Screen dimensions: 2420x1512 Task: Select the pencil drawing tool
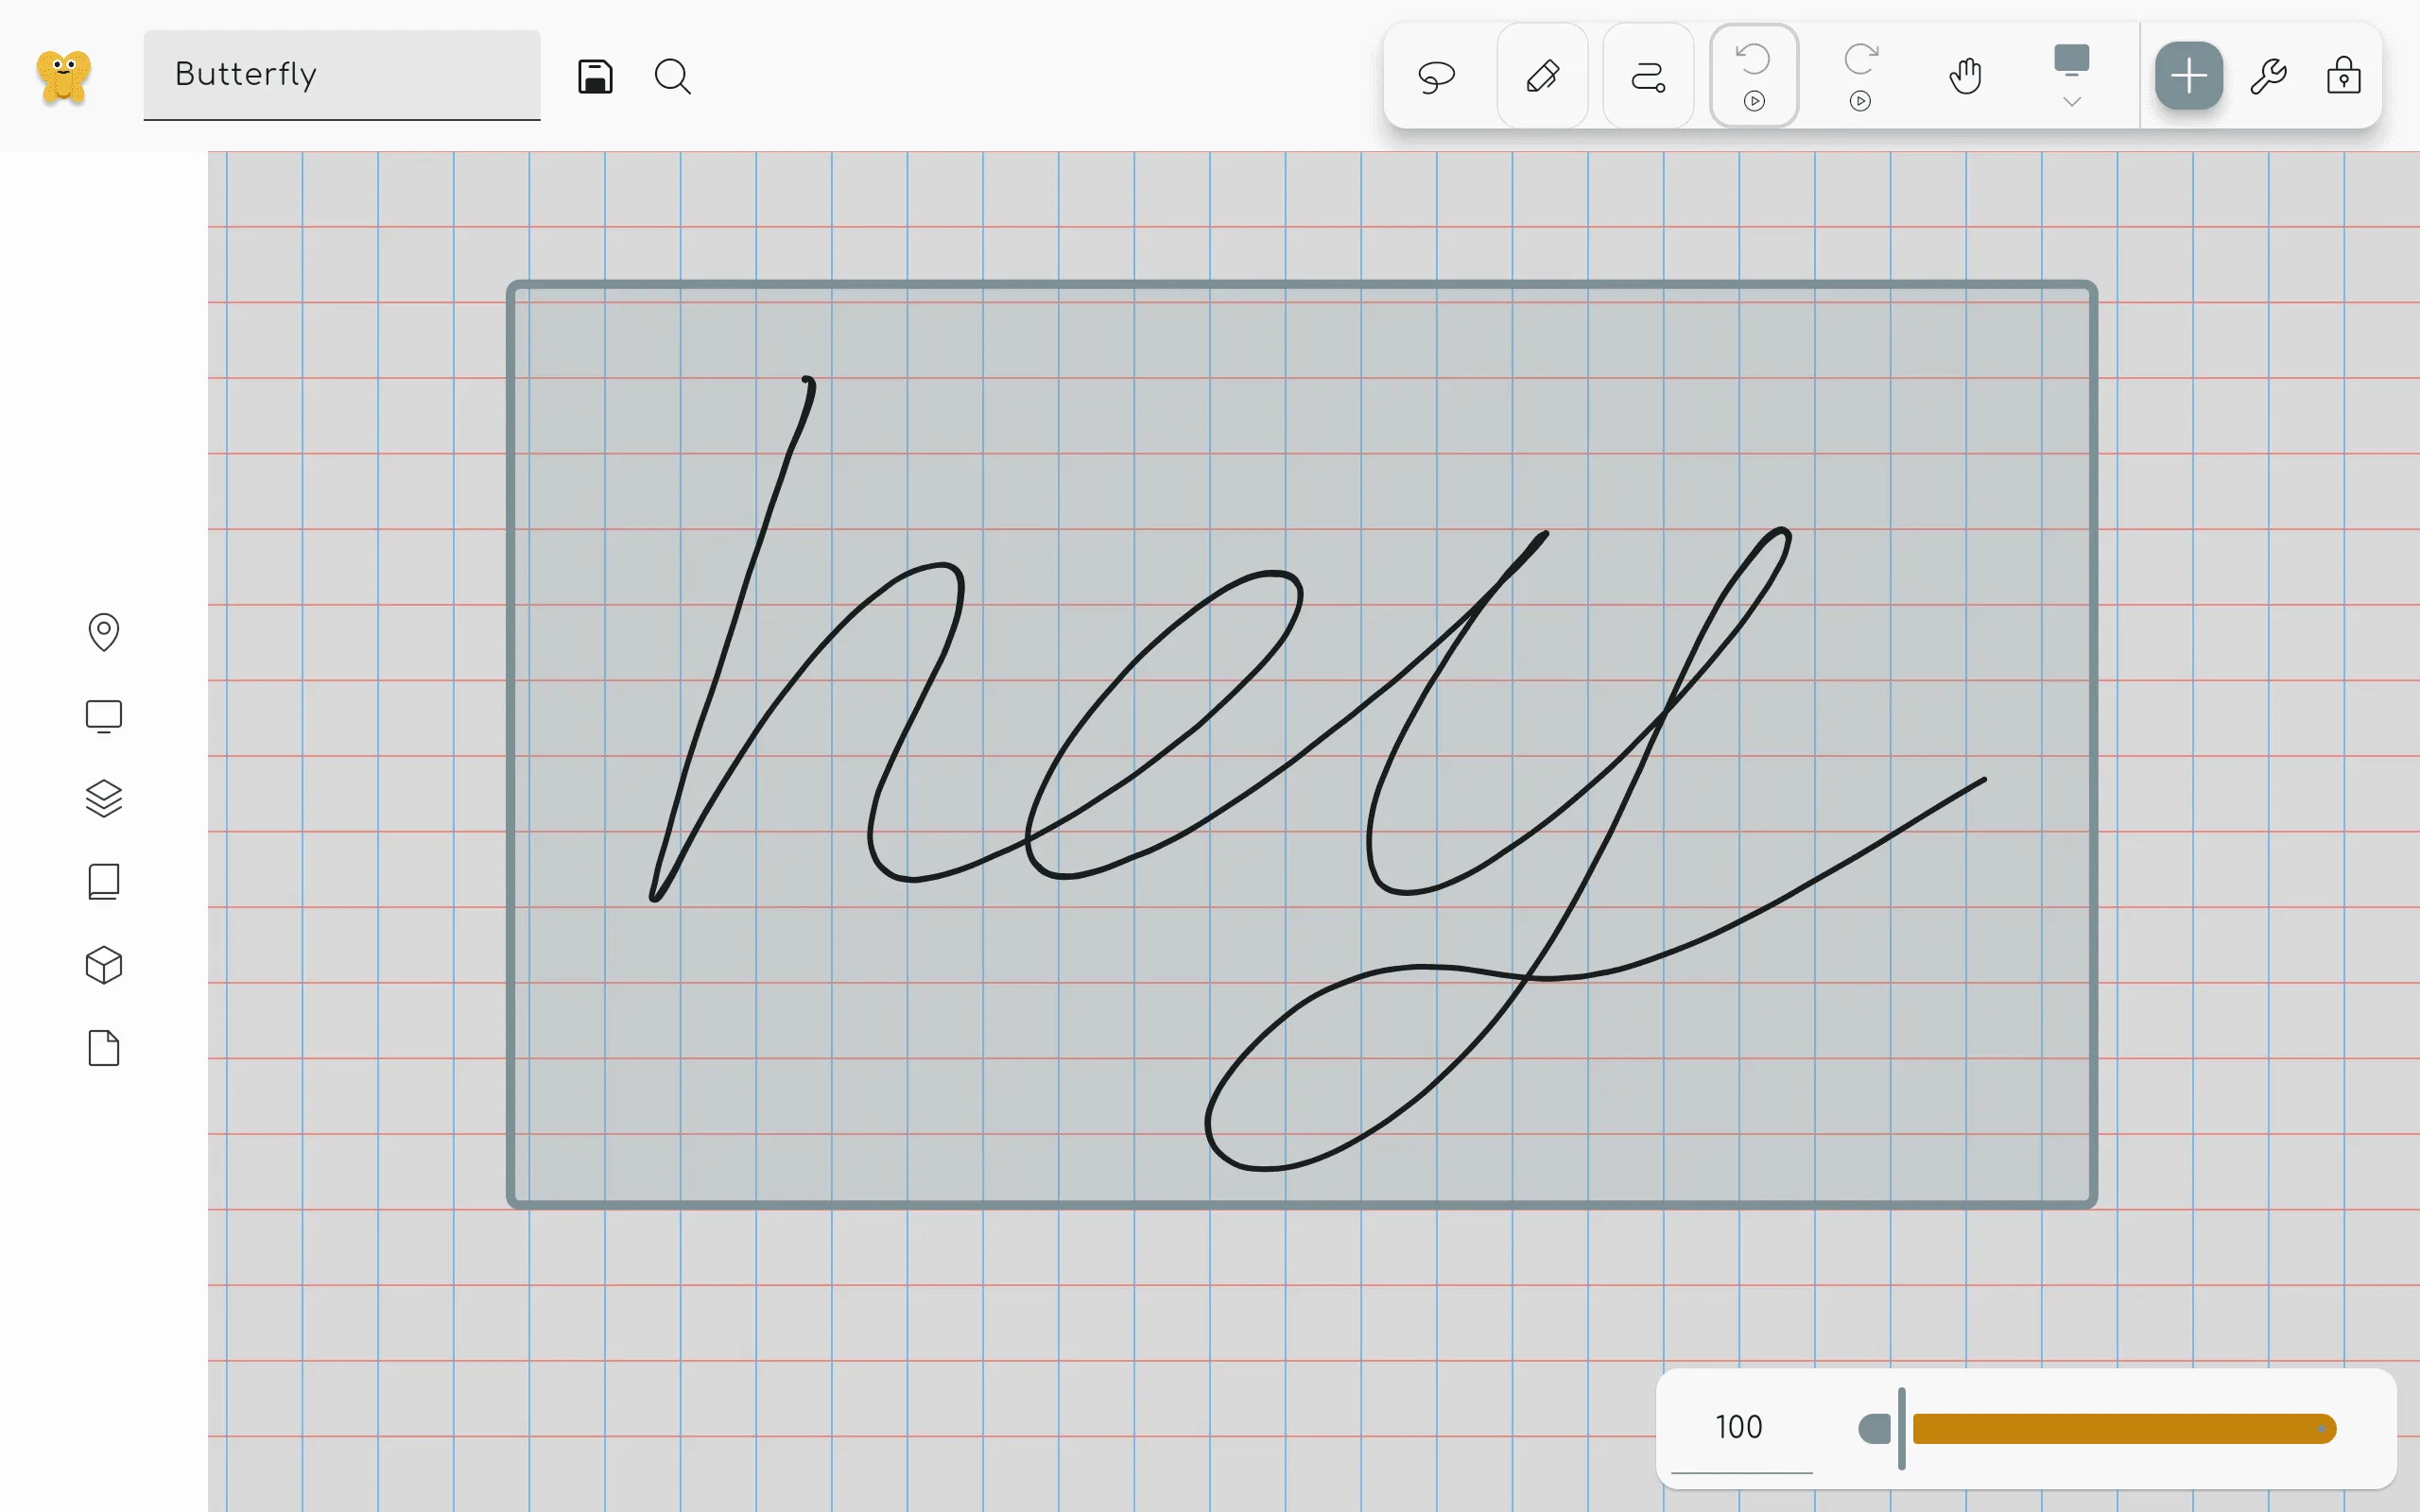click(1542, 76)
